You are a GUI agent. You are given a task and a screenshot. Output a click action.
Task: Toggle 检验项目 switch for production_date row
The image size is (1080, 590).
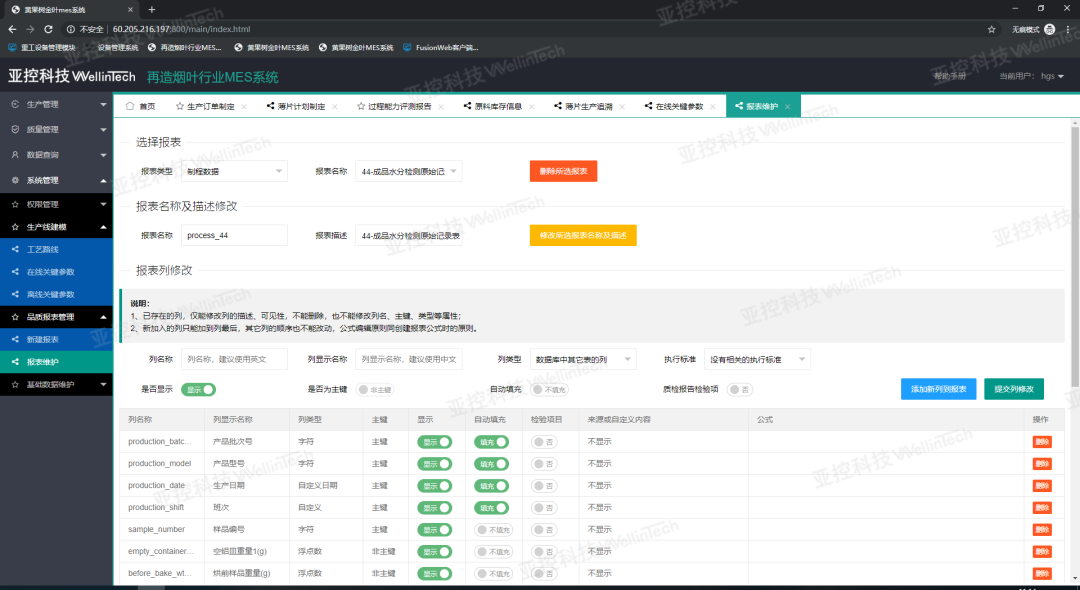(x=544, y=486)
